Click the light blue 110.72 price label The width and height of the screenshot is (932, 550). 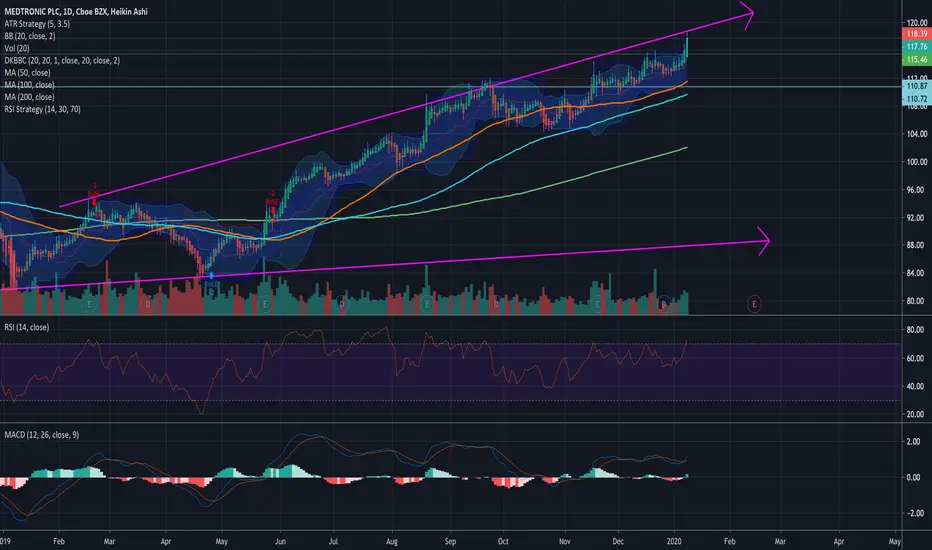(916, 99)
